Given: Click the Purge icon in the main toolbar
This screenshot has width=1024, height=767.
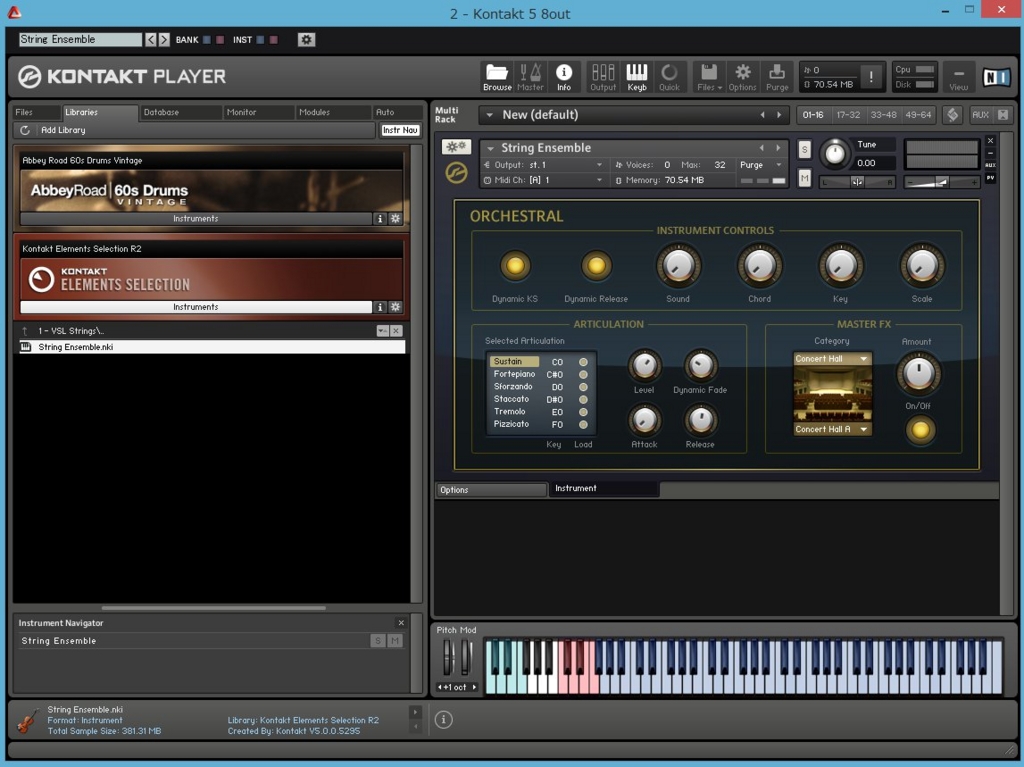Looking at the screenshot, I should [776, 77].
